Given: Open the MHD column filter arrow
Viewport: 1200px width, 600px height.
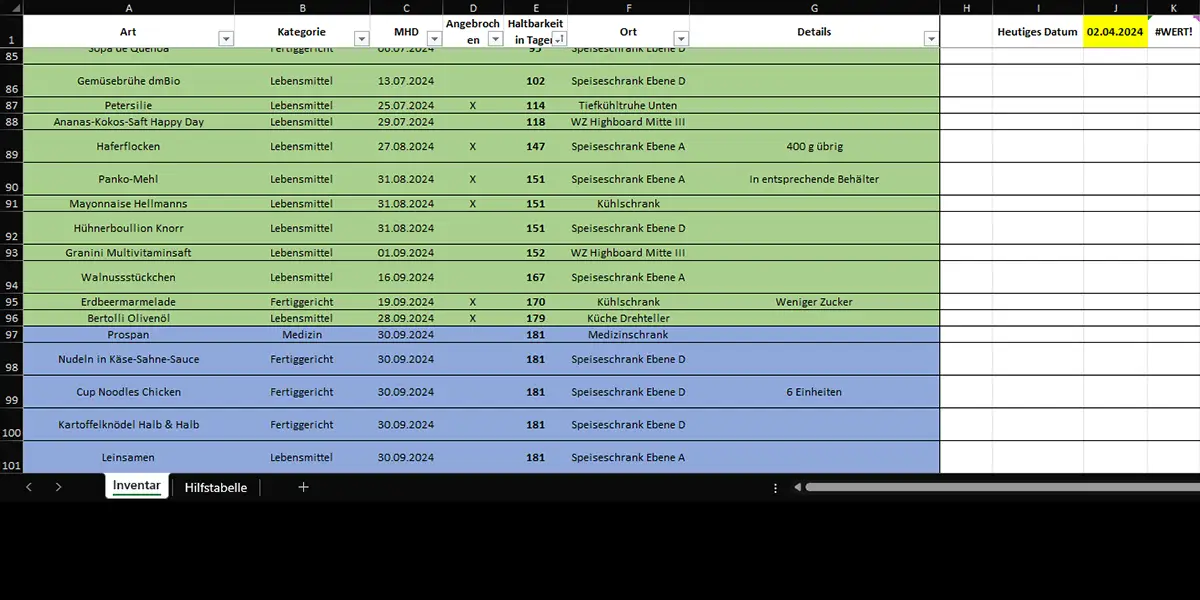Looking at the screenshot, I should tap(434, 39).
